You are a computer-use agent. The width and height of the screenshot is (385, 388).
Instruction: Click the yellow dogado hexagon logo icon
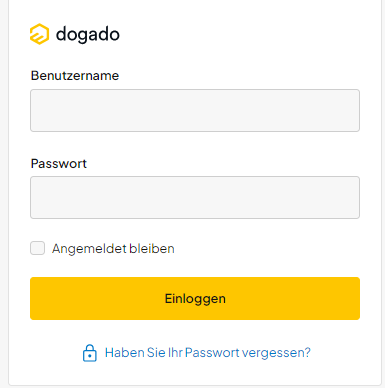(39, 34)
